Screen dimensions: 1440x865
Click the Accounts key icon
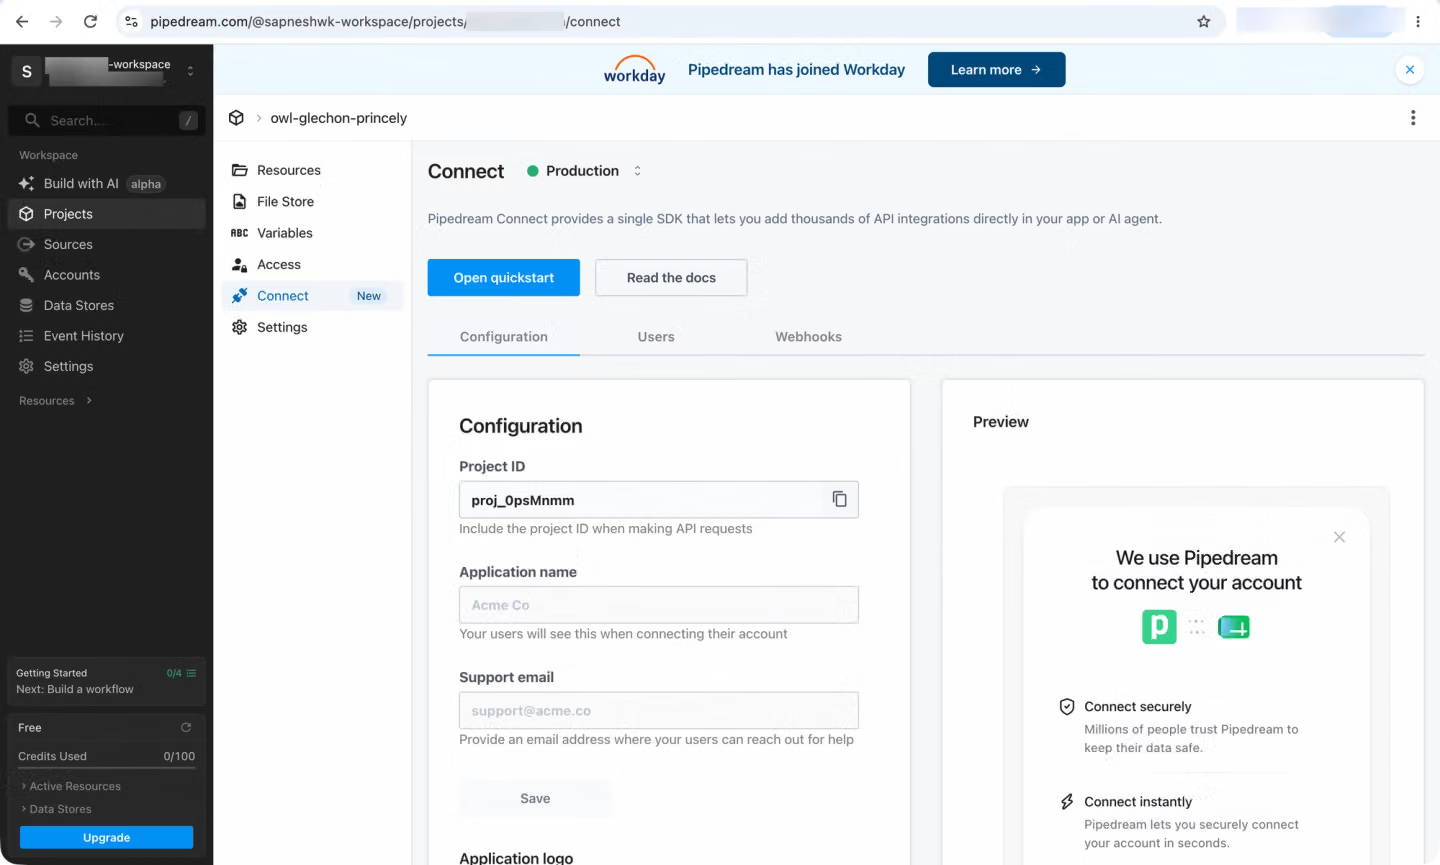(x=26, y=275)
